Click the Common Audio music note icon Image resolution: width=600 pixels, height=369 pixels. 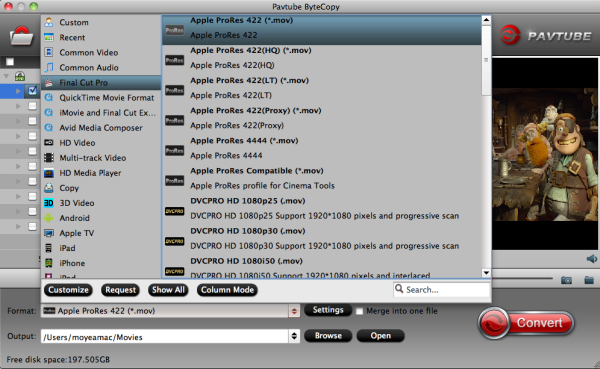[49, 67]
